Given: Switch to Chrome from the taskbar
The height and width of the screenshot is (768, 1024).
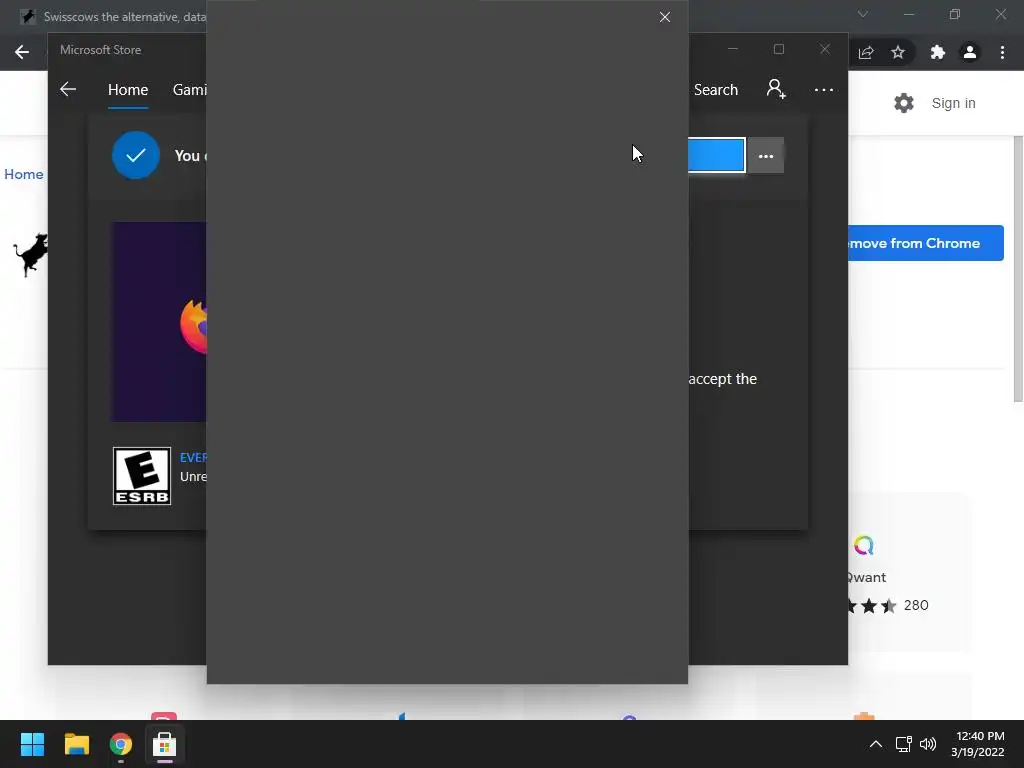Looking at the screenshot, I should 121,744.
